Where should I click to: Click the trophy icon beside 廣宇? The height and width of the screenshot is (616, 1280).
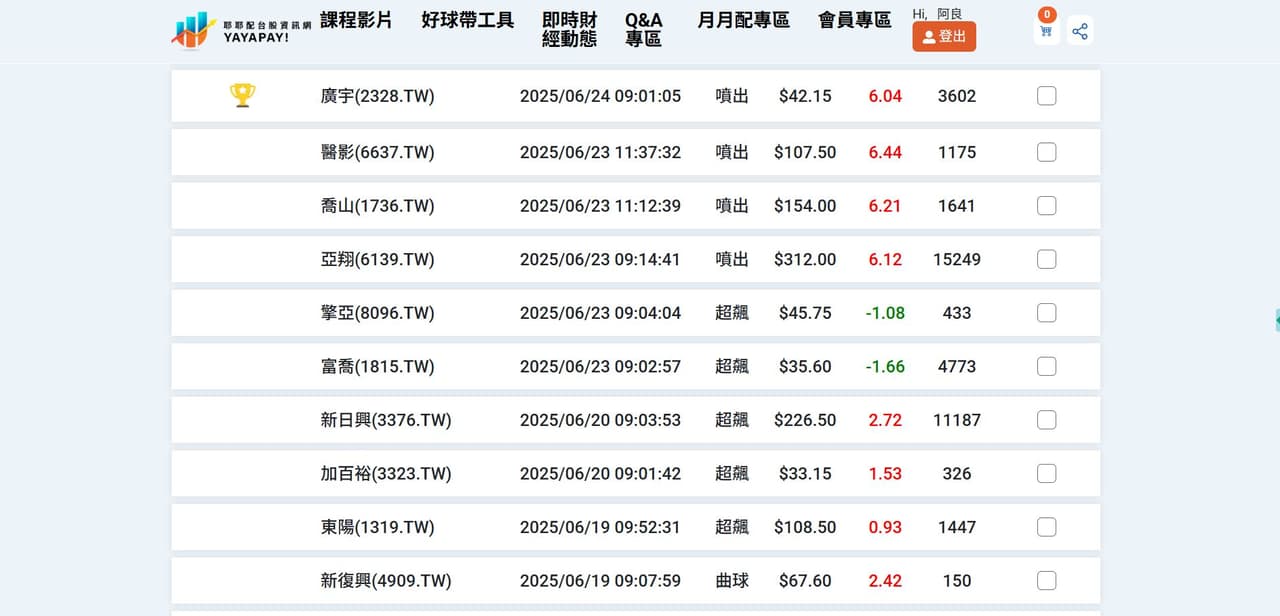coord(242,96)
